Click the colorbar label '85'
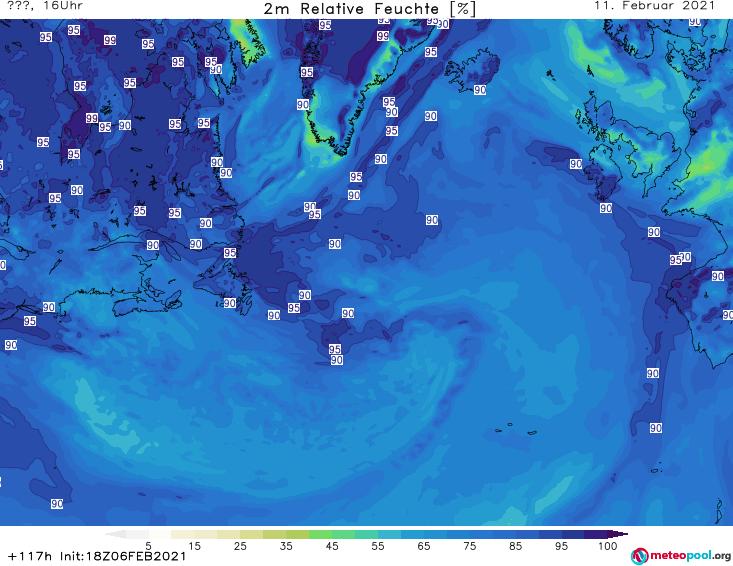This screenshot has width=733, height=566. click(x=516, y=546)
